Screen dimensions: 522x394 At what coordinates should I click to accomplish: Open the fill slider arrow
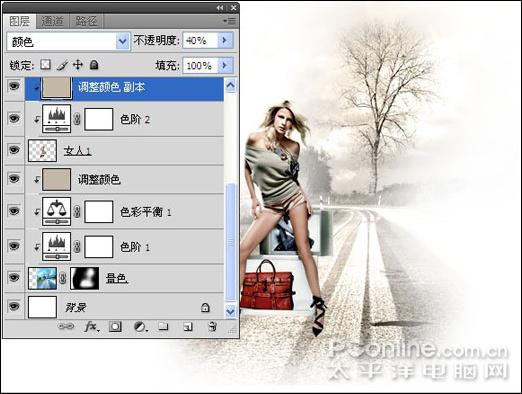[225, 66]
